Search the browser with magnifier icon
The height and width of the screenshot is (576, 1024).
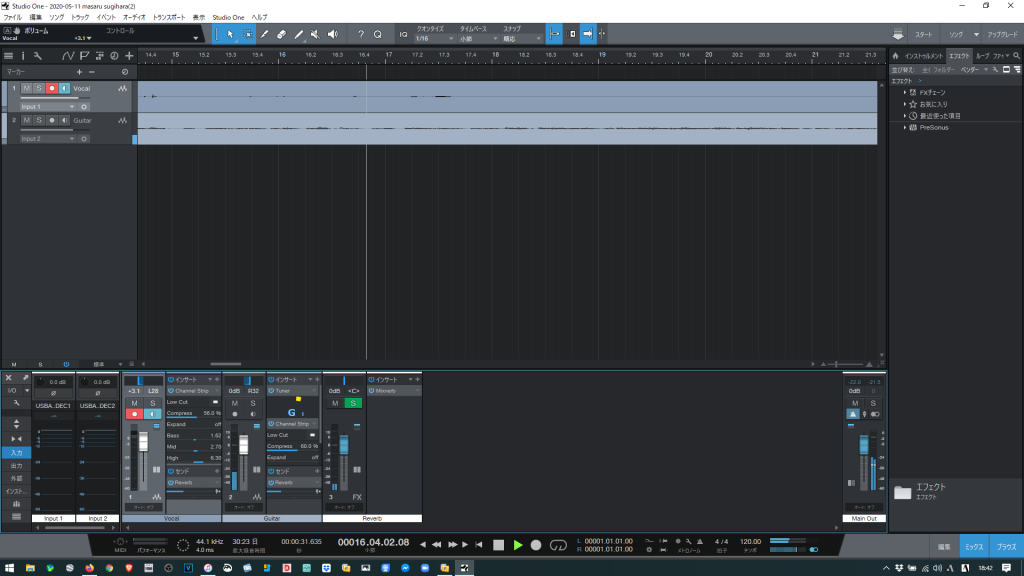1016,56
